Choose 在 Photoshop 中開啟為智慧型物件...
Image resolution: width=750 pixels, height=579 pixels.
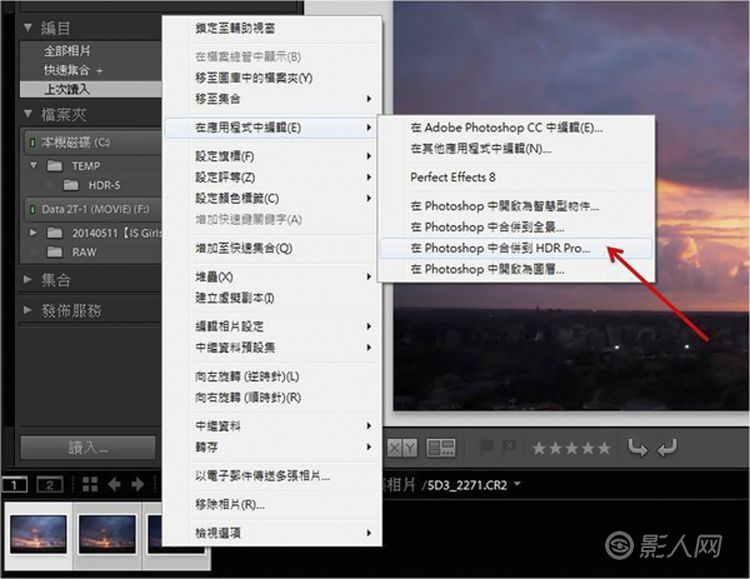tap(516, 206)
